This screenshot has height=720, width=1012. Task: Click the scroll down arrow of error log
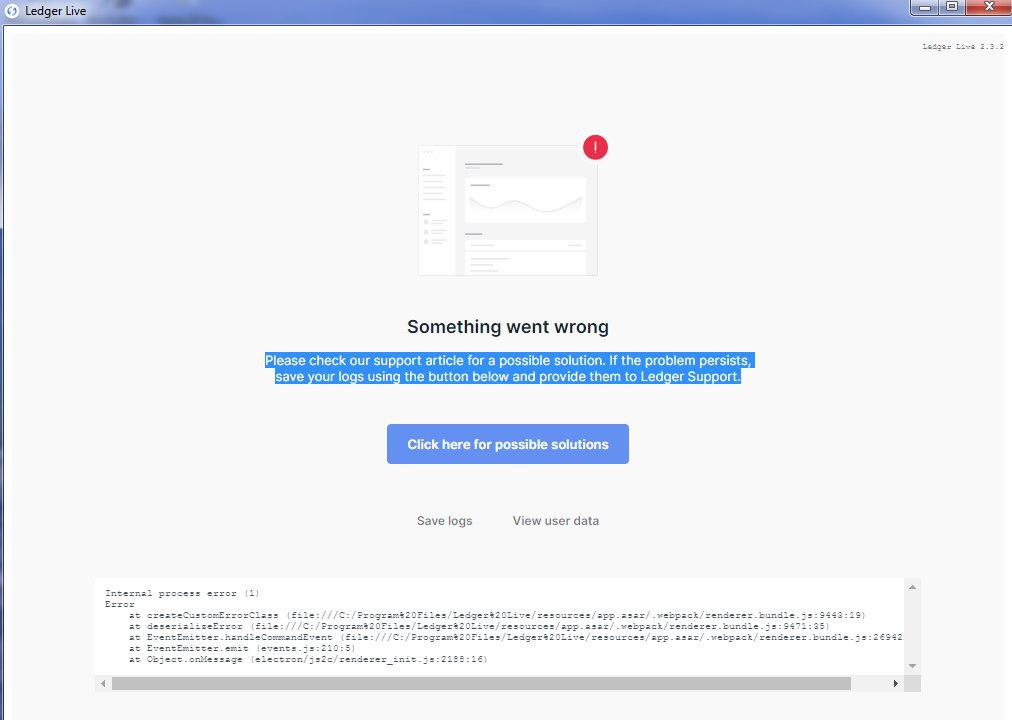pos(912,666)
